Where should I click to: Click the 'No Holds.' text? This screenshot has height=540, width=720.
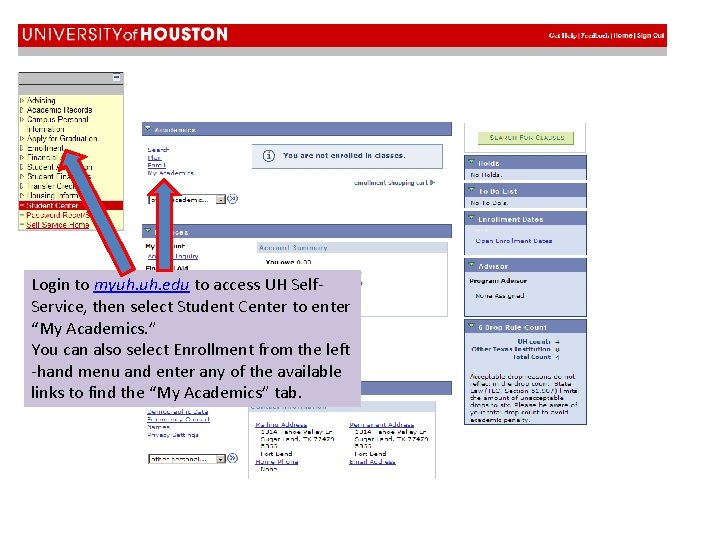point(486,175)
